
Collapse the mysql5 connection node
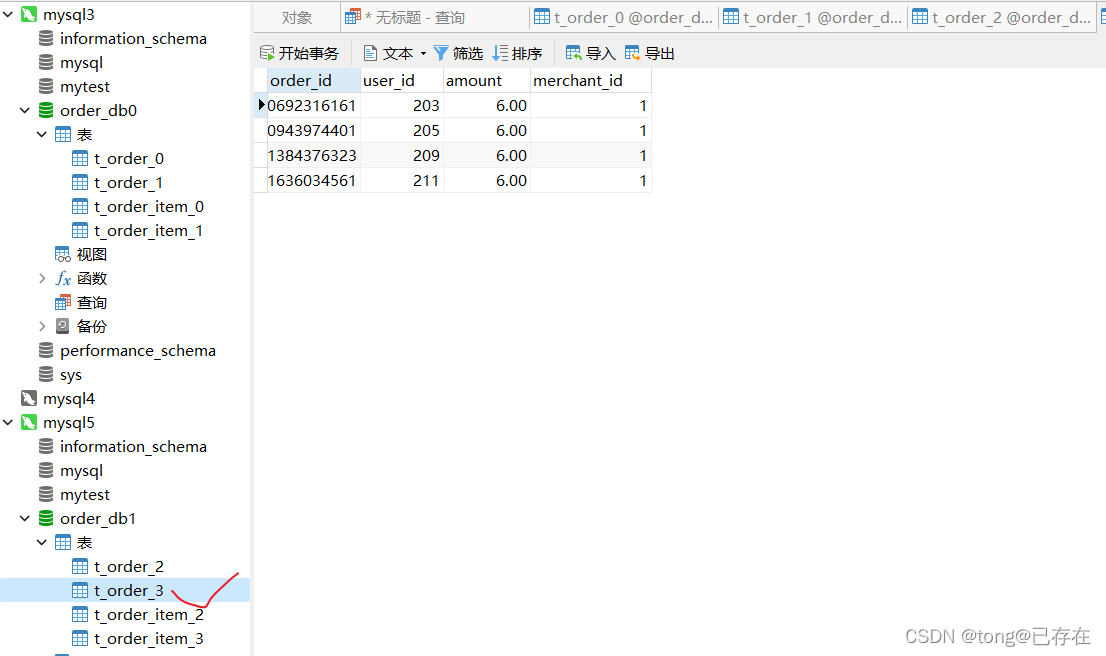click(x=8, y=422)
